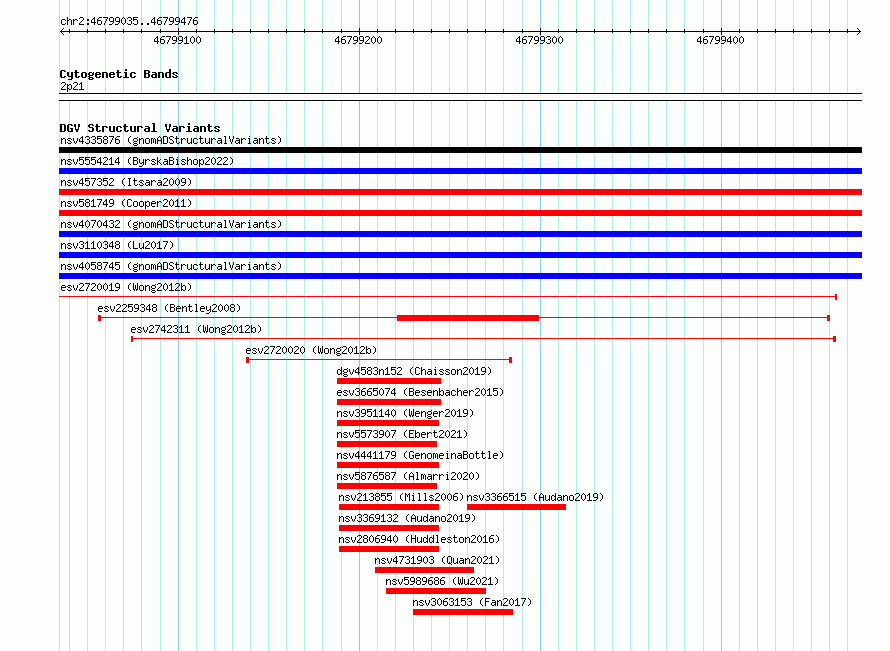The width and height of the screenshot is (890, 651).
Task: Open esv2259348 (Bentley2008) label
Action: [x=169, y=308]
